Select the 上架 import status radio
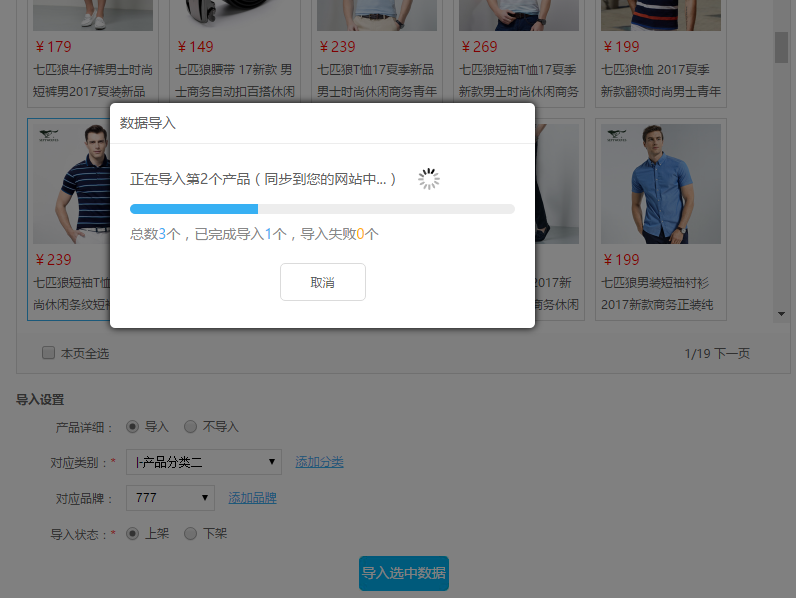 tap(132, 534)
